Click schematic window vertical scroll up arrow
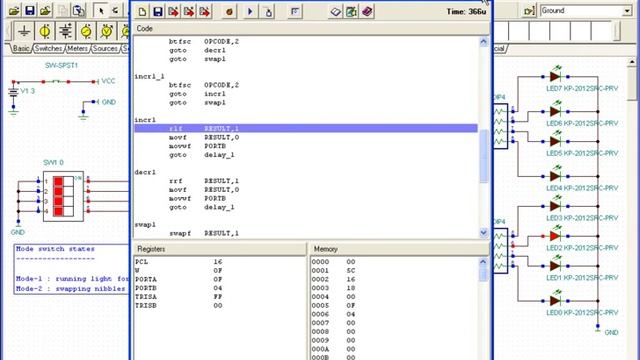 [x=631, y=62]
